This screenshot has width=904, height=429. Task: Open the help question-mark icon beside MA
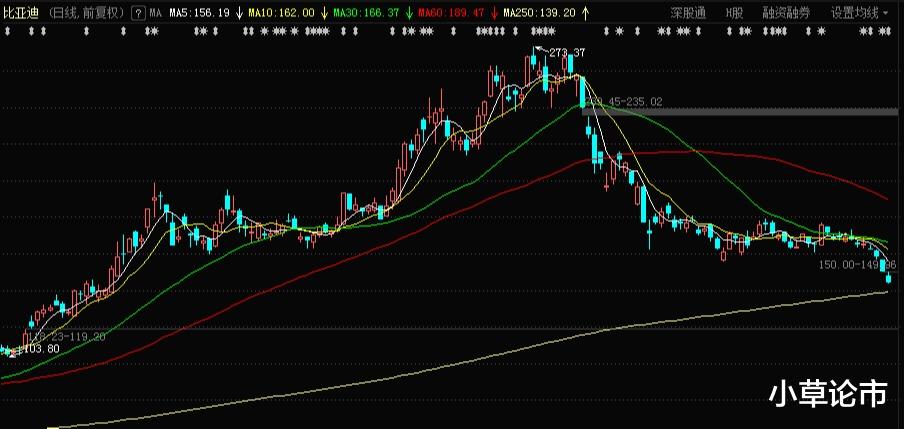point(137,13)
